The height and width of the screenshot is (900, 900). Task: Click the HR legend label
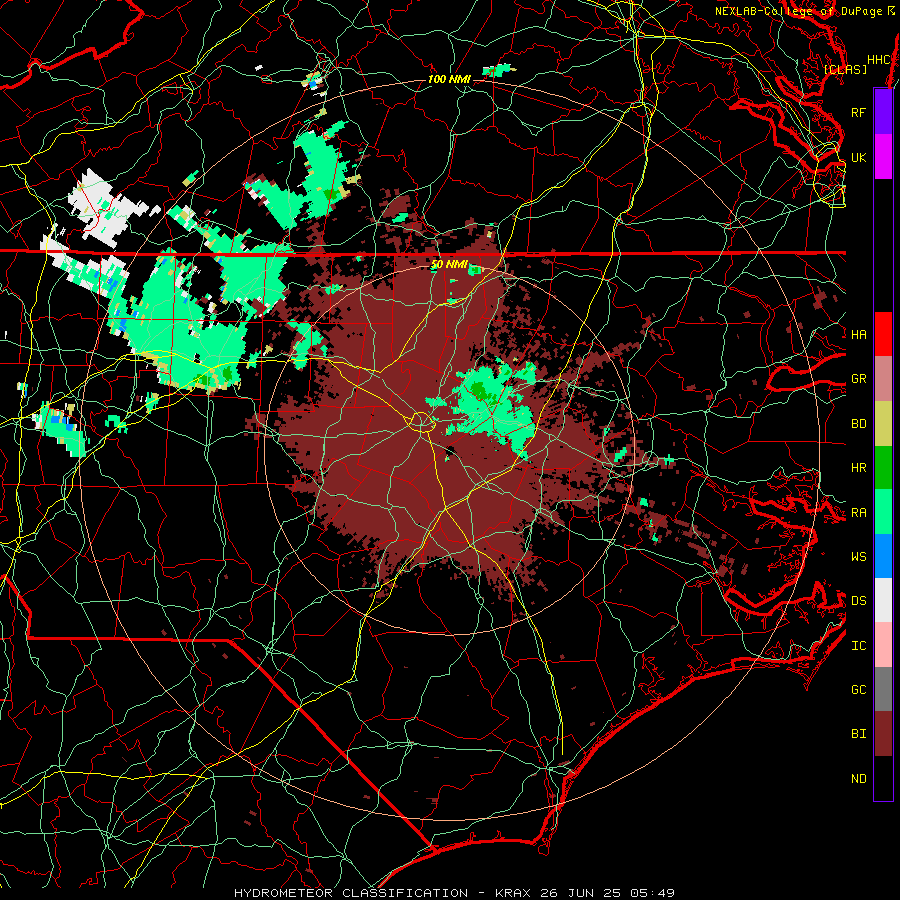click(x=858, y=468)
